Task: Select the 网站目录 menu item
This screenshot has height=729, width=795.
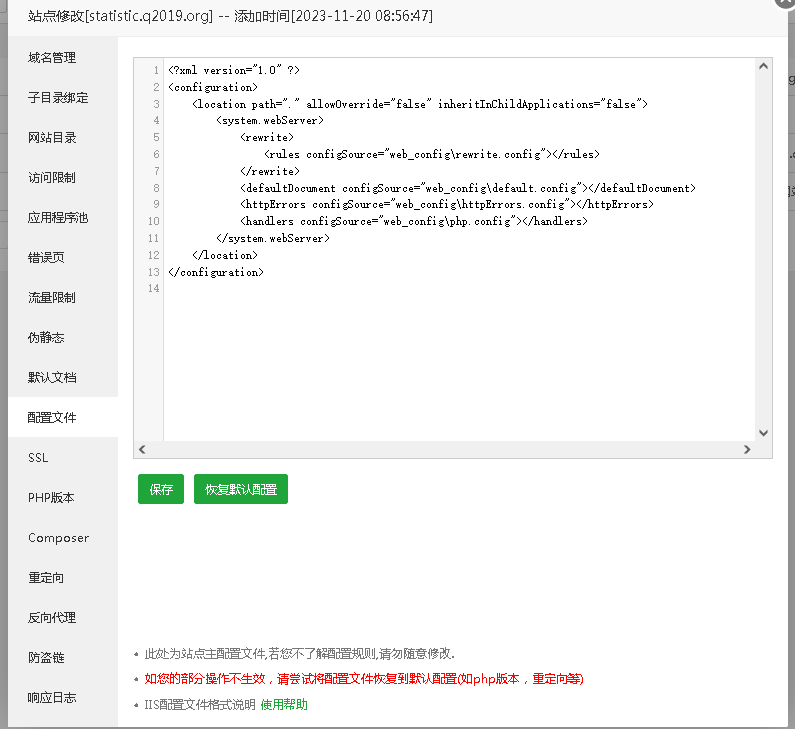Action: tap(52, 138)
